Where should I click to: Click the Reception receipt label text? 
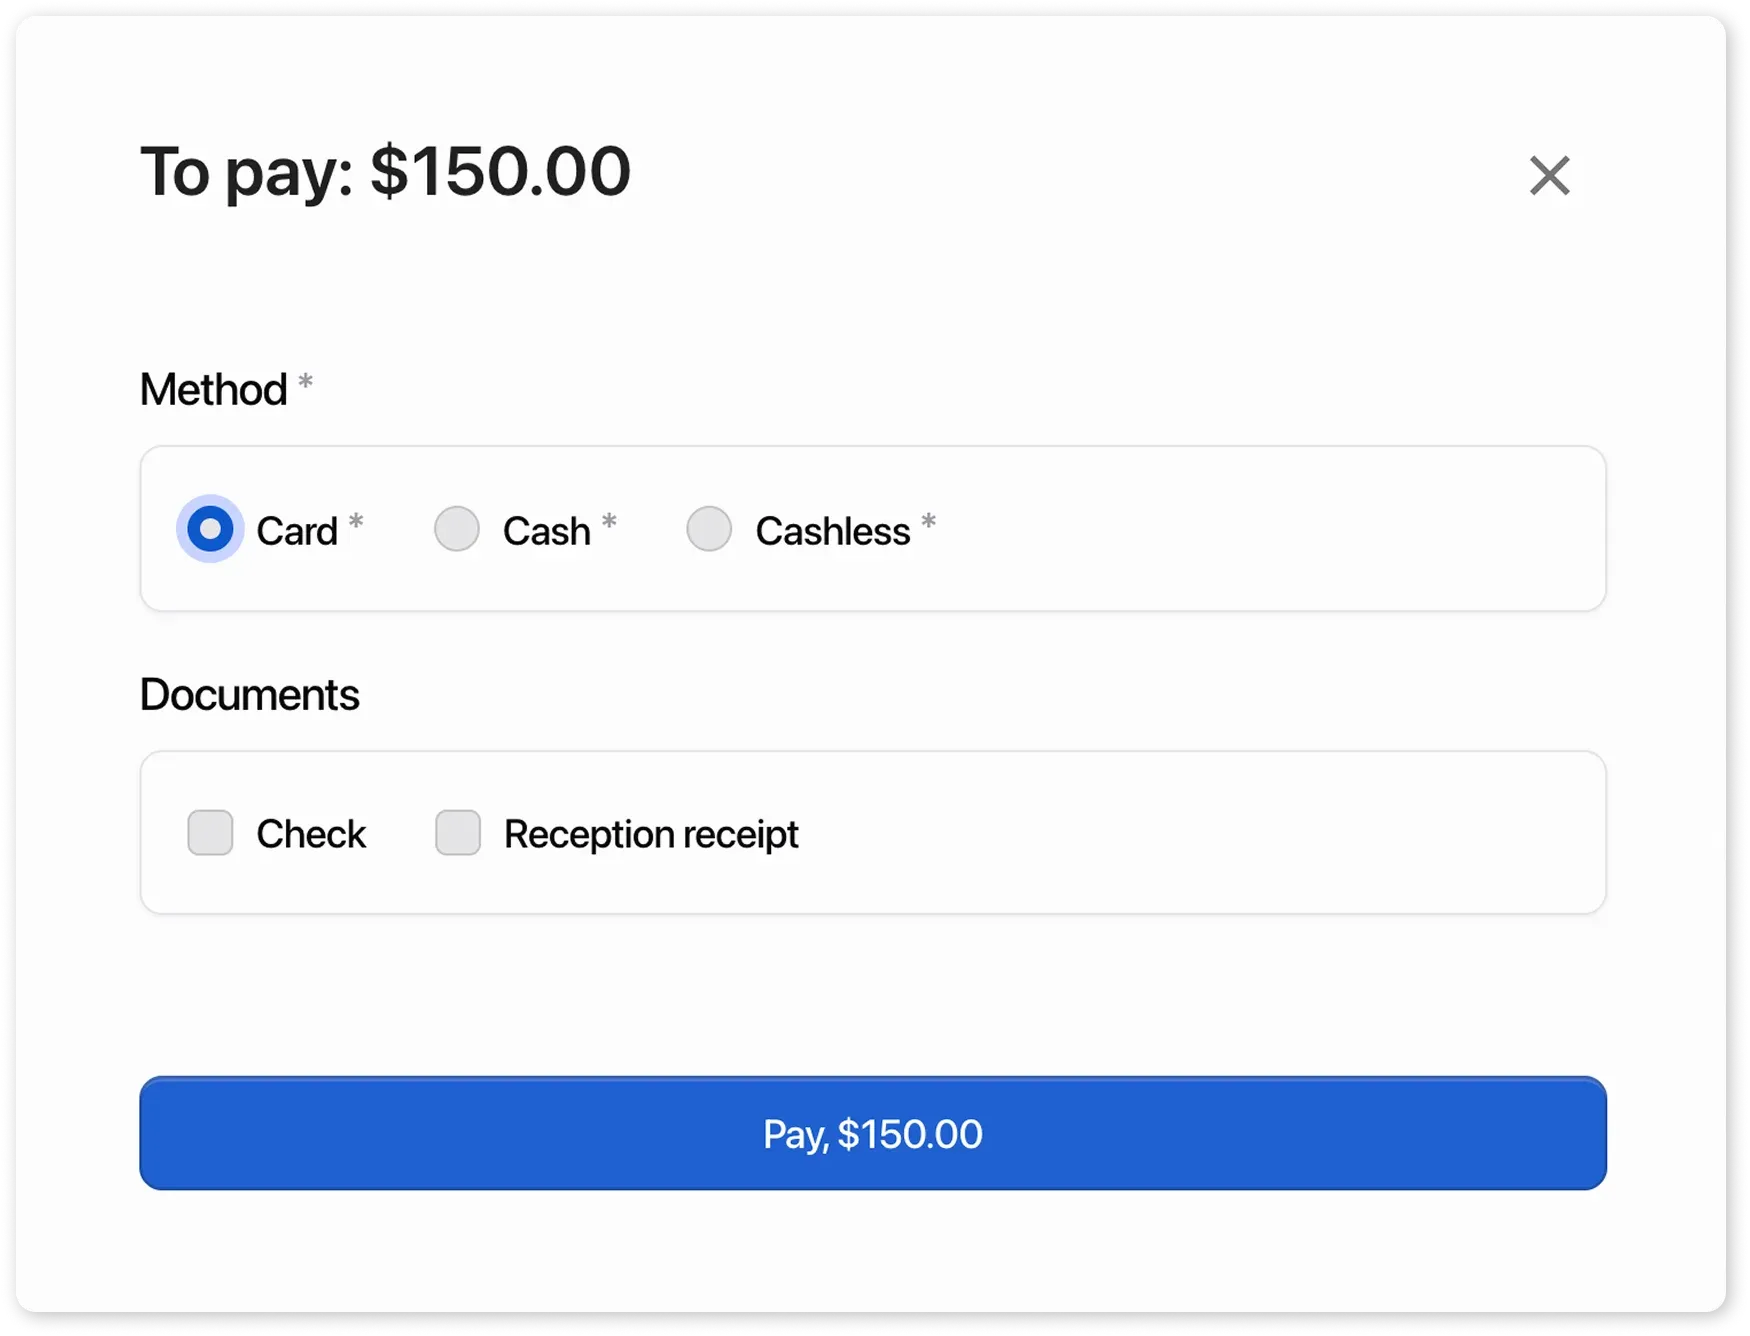651,833
